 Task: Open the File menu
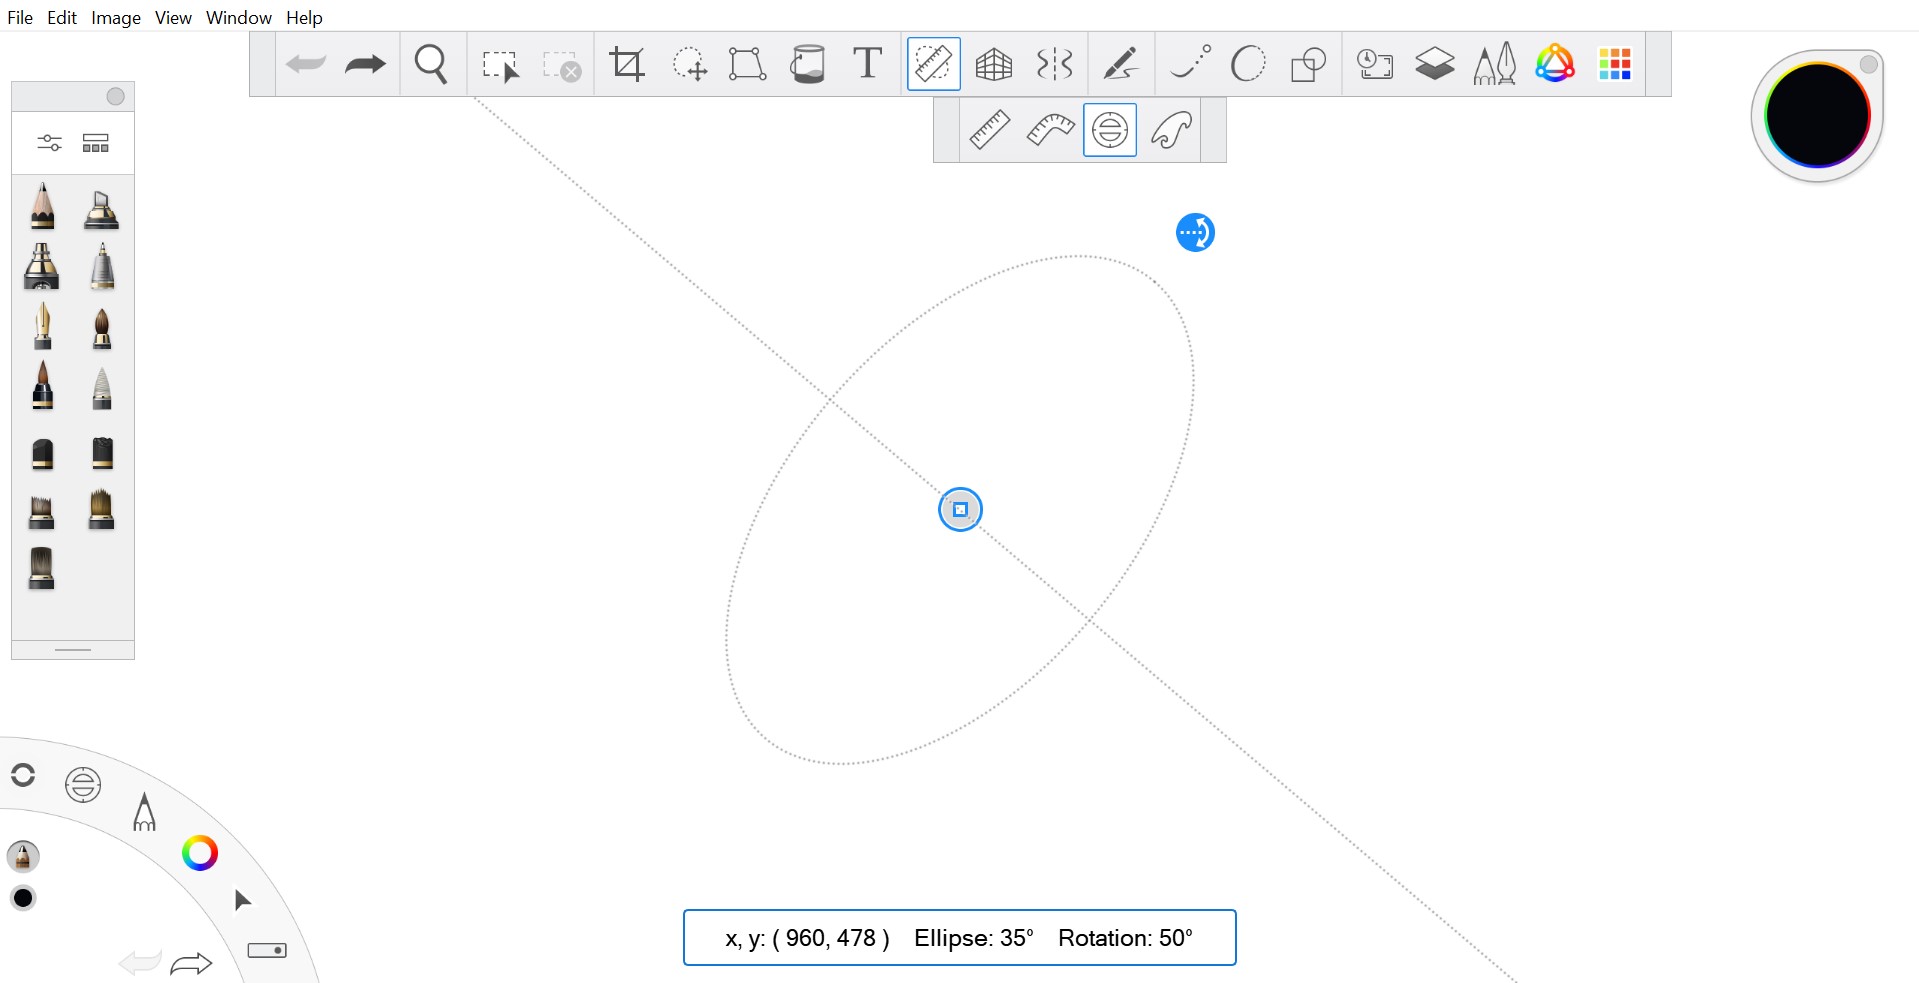click(x=20, y=17)
